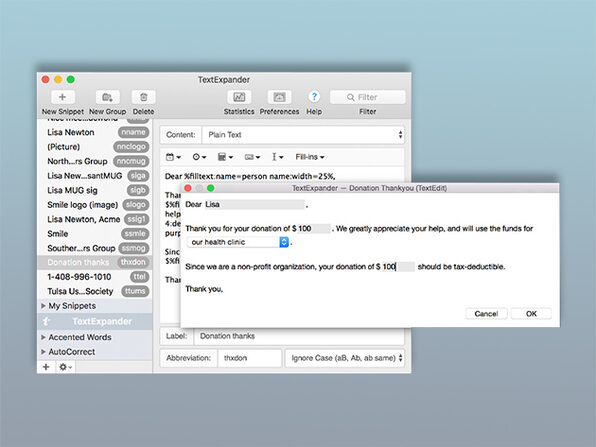Select the Smile logo (image) snippet
The height and width of the screenshot is (447, 596).
pos(95,205)
